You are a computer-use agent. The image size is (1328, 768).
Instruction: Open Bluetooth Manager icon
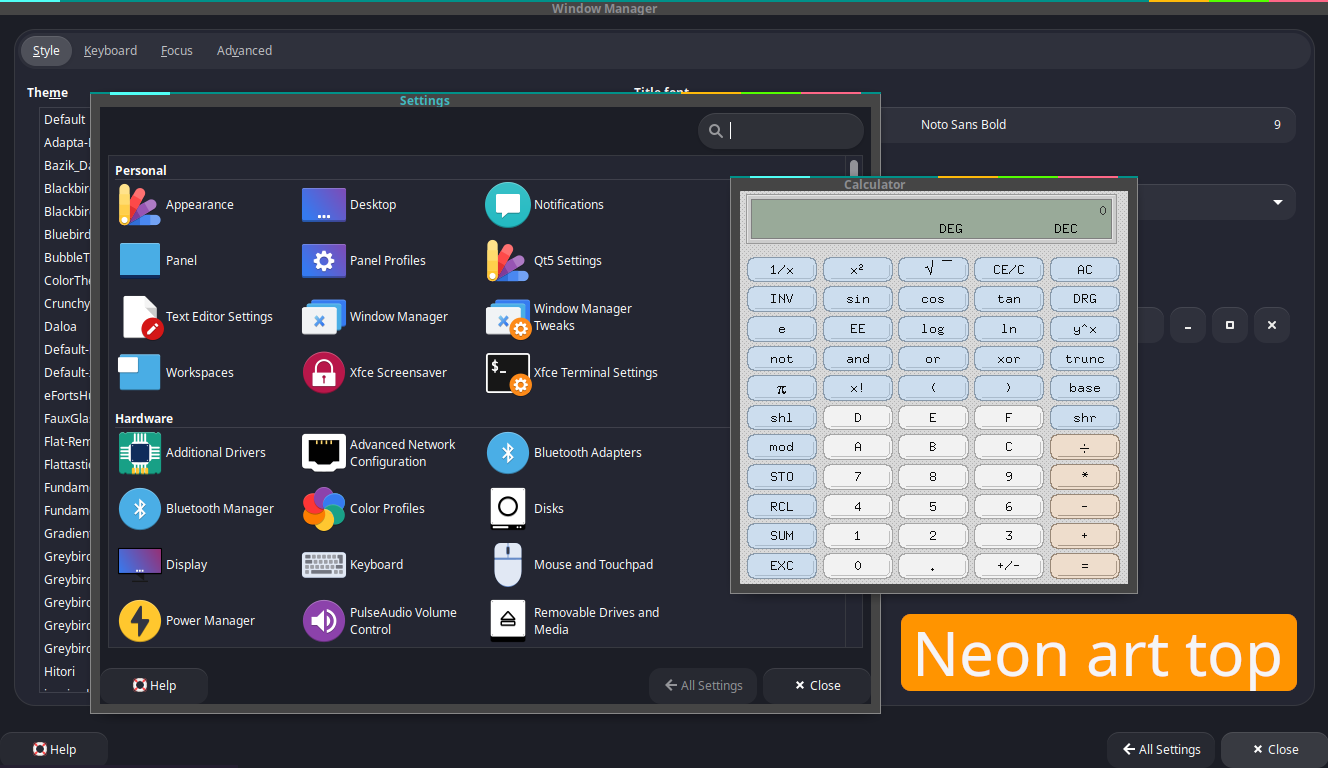tap(140, 509)
